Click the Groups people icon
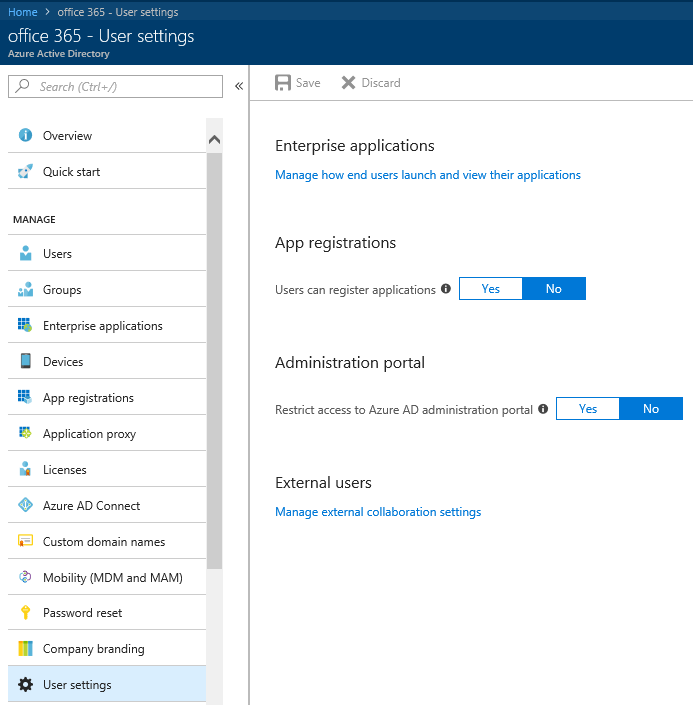 point(26,289)
